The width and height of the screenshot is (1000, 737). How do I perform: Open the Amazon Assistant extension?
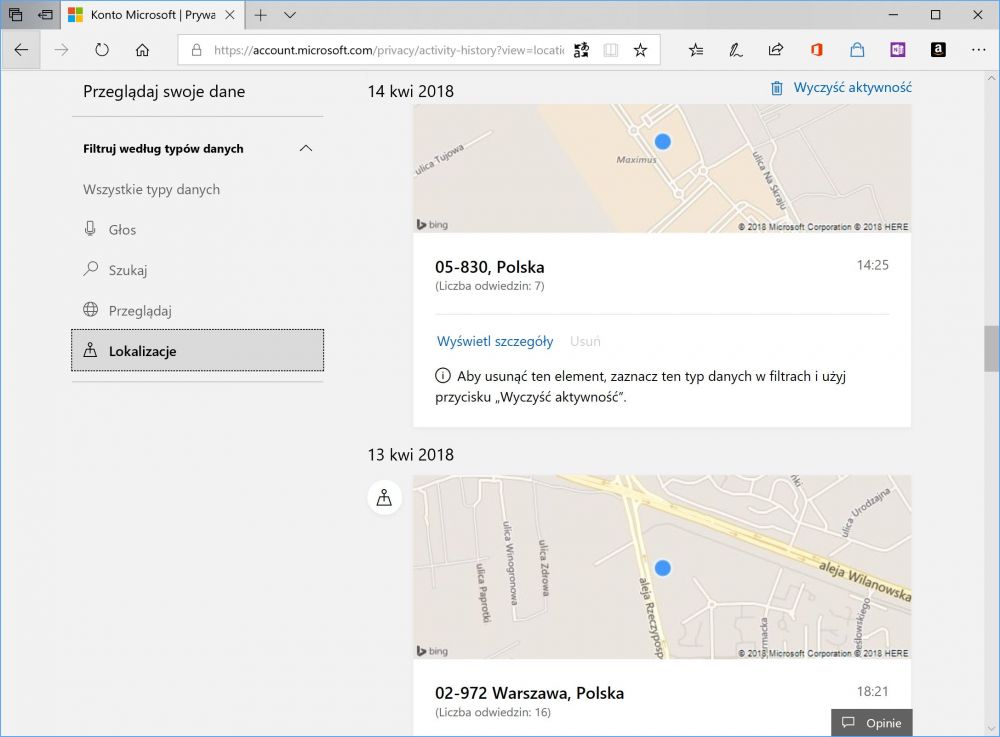pyautogui.click(x=938, y=50)
